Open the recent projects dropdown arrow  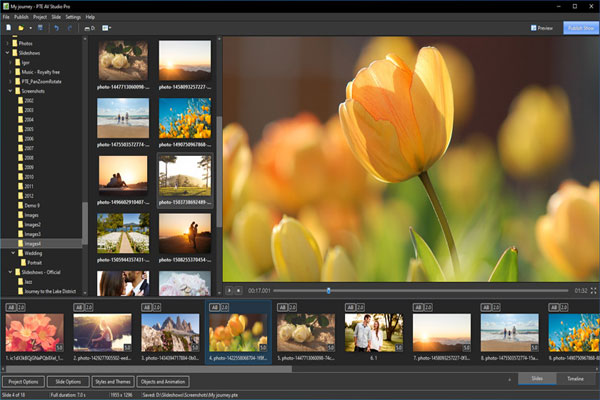tap(32, 28)
